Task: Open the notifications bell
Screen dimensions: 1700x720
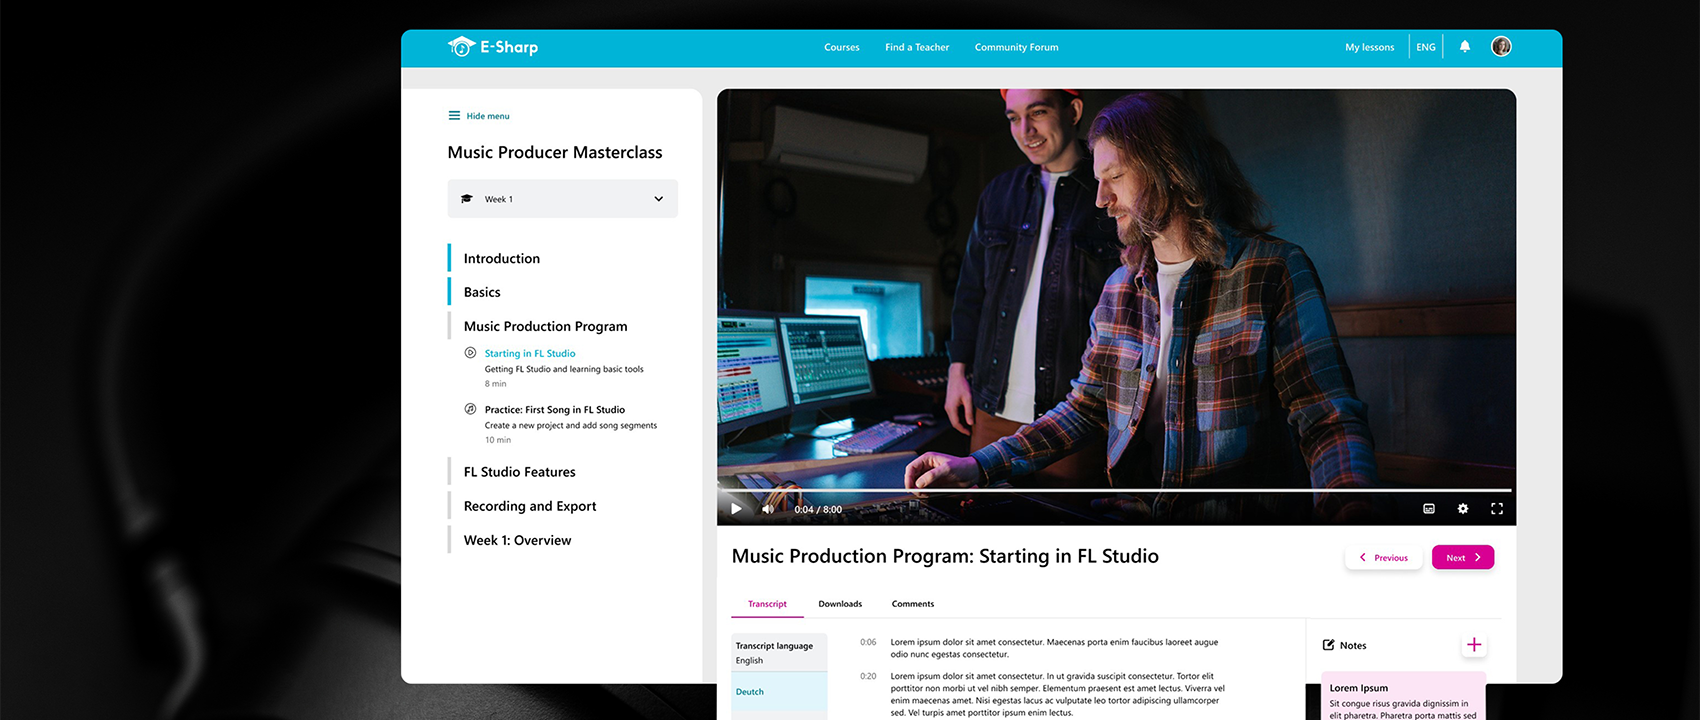Action: coord(1465,46)
